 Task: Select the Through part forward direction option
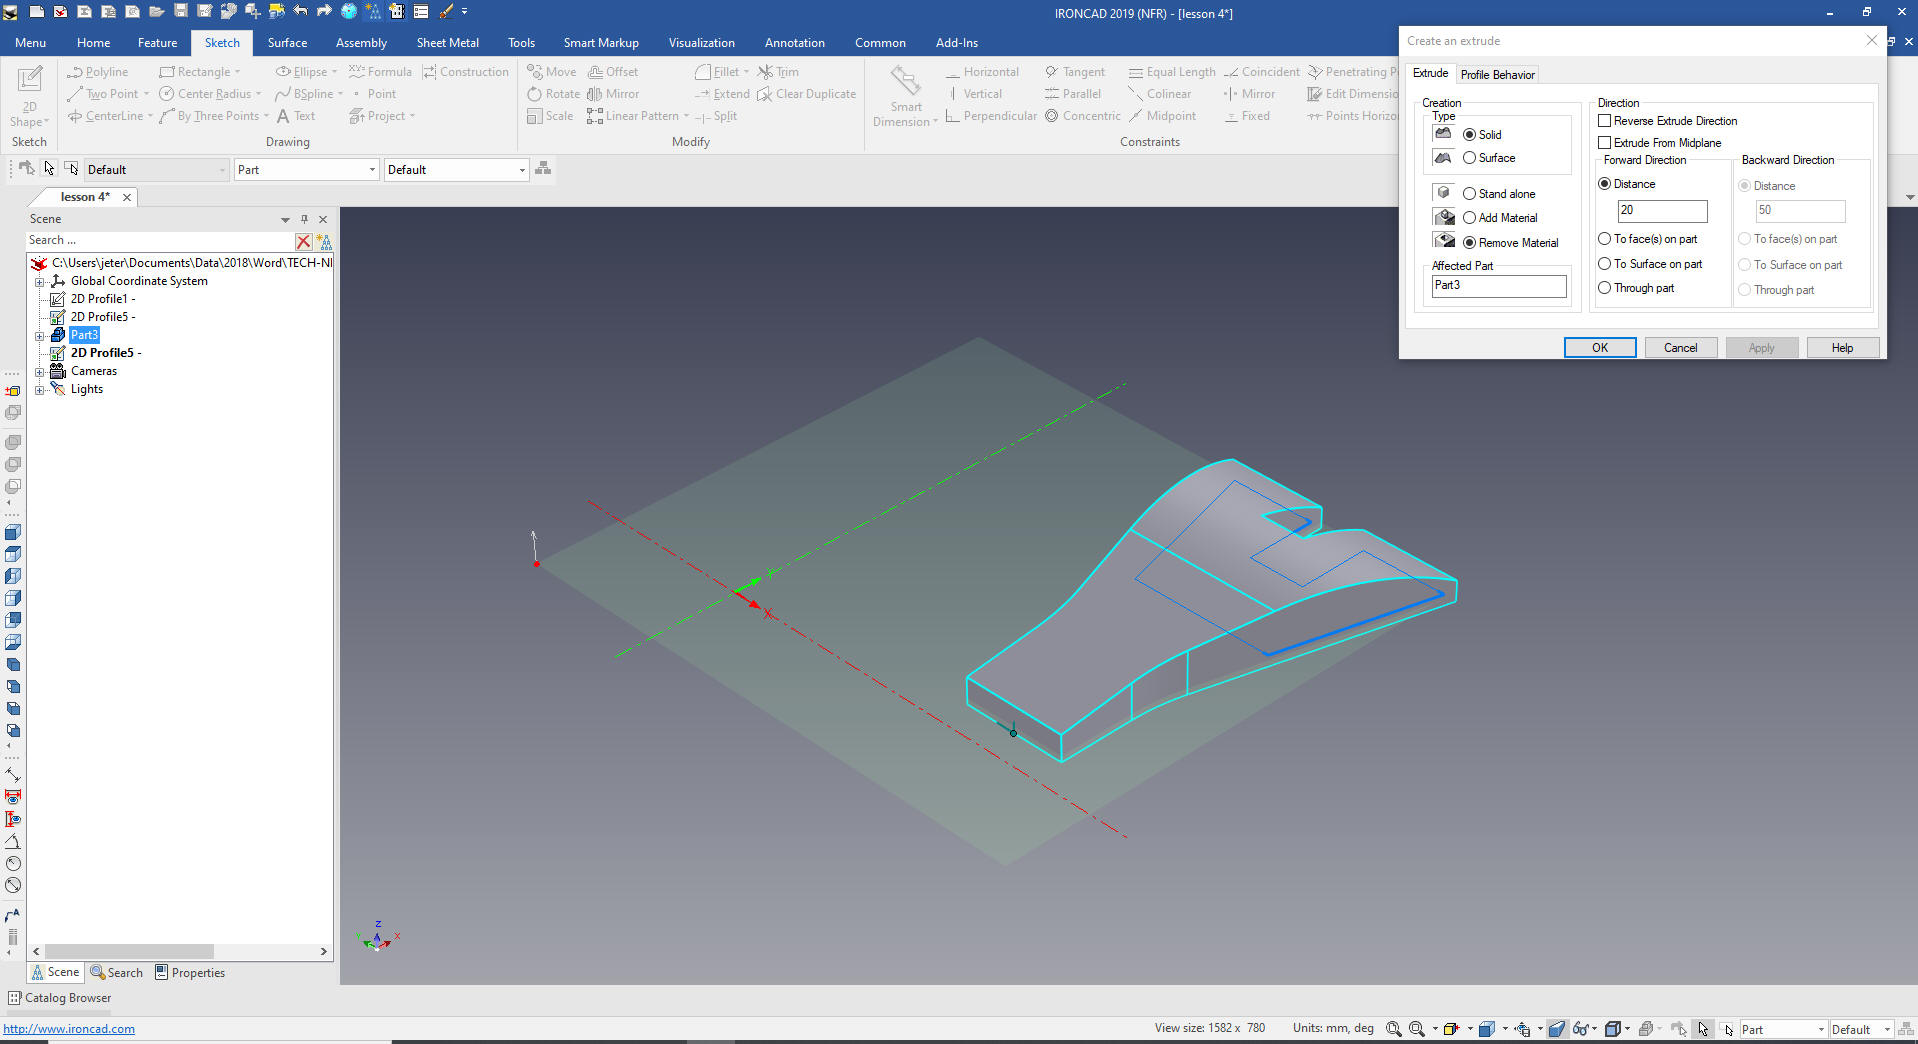[1605, 288]
